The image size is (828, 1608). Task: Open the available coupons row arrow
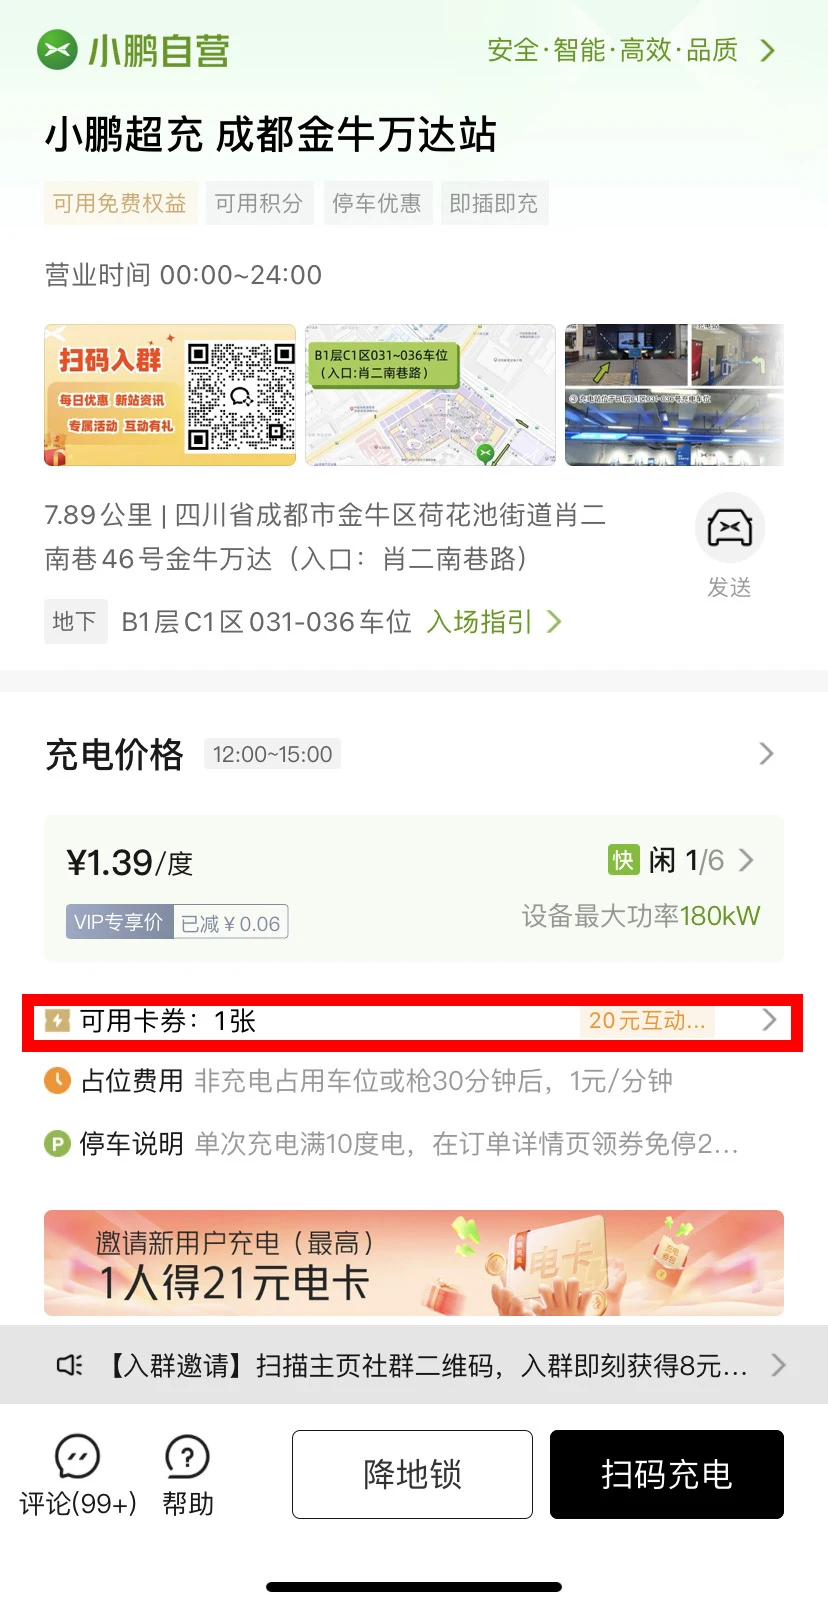click(769, 1020)
